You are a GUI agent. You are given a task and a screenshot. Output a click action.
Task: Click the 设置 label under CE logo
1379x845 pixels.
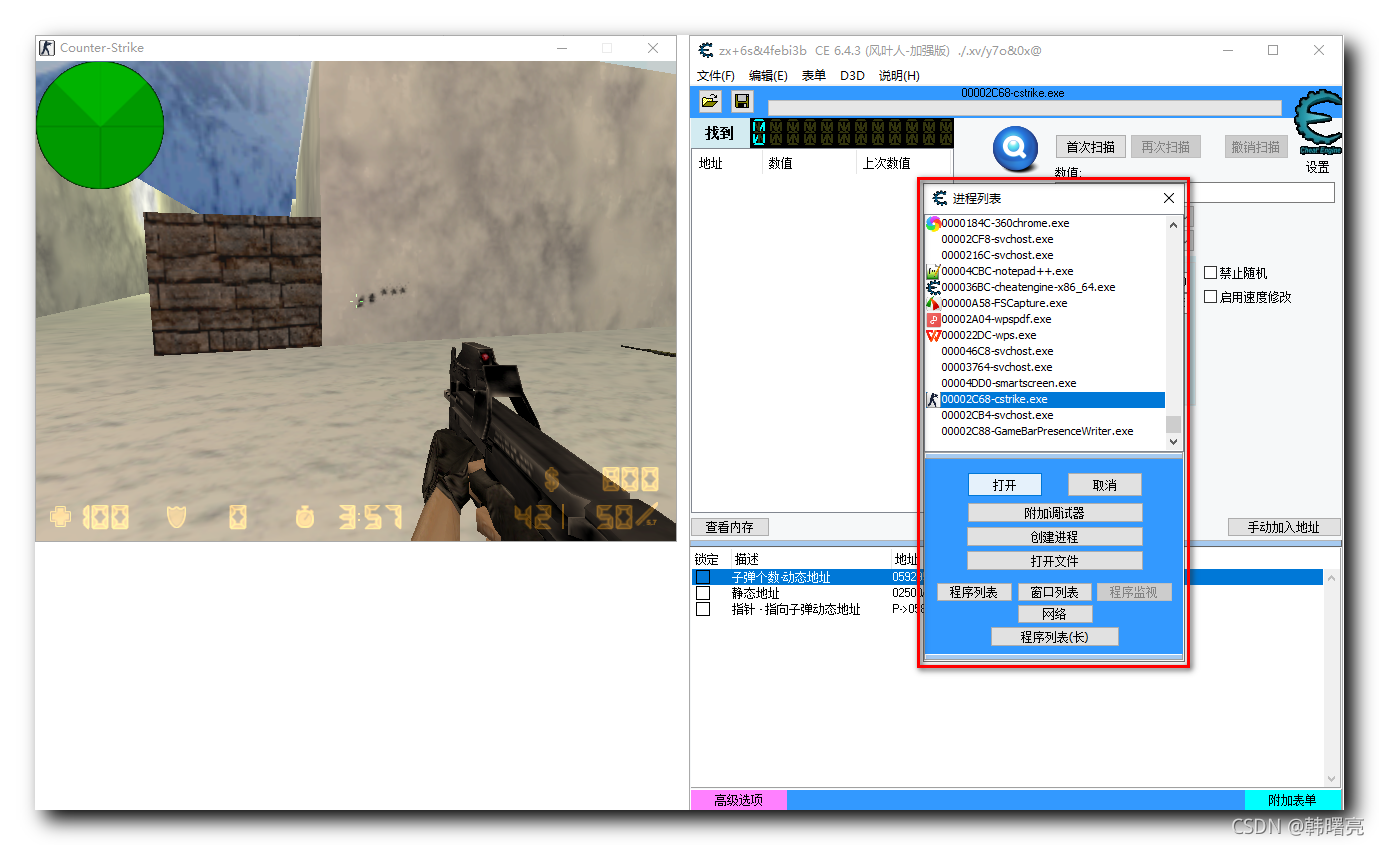1318,167
